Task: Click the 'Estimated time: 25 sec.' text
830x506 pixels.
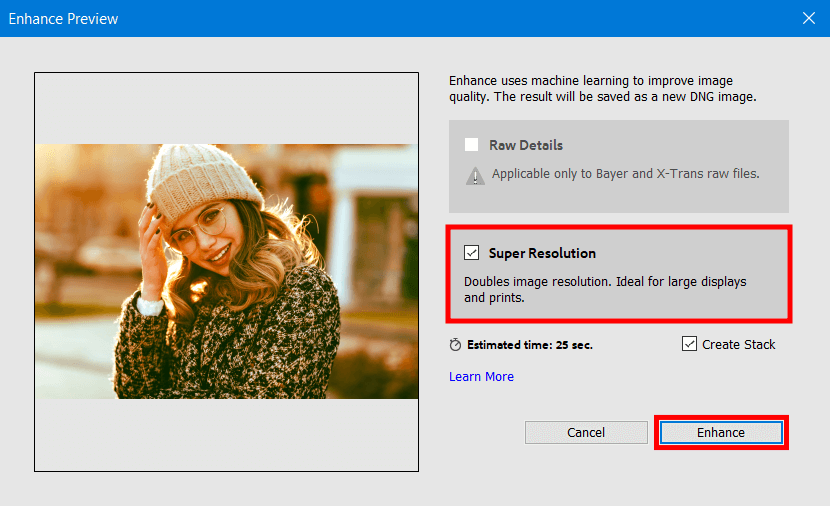Action: click(x=530, y=345)
